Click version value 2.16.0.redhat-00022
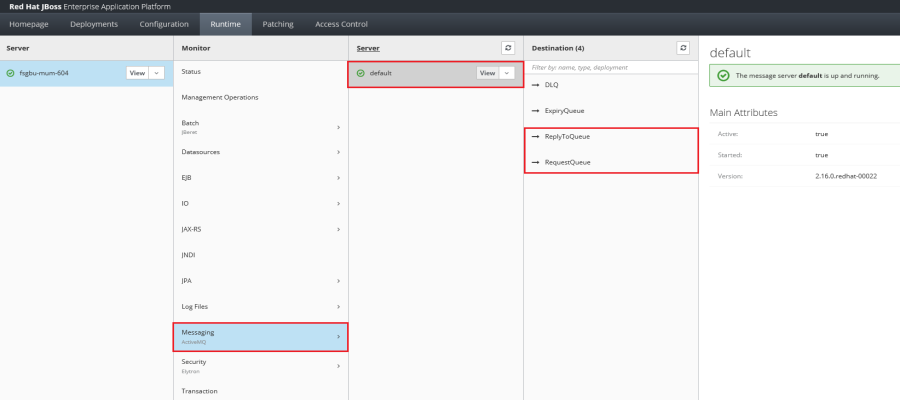Viewport: 900px width, 400px height. click(846, 176)
